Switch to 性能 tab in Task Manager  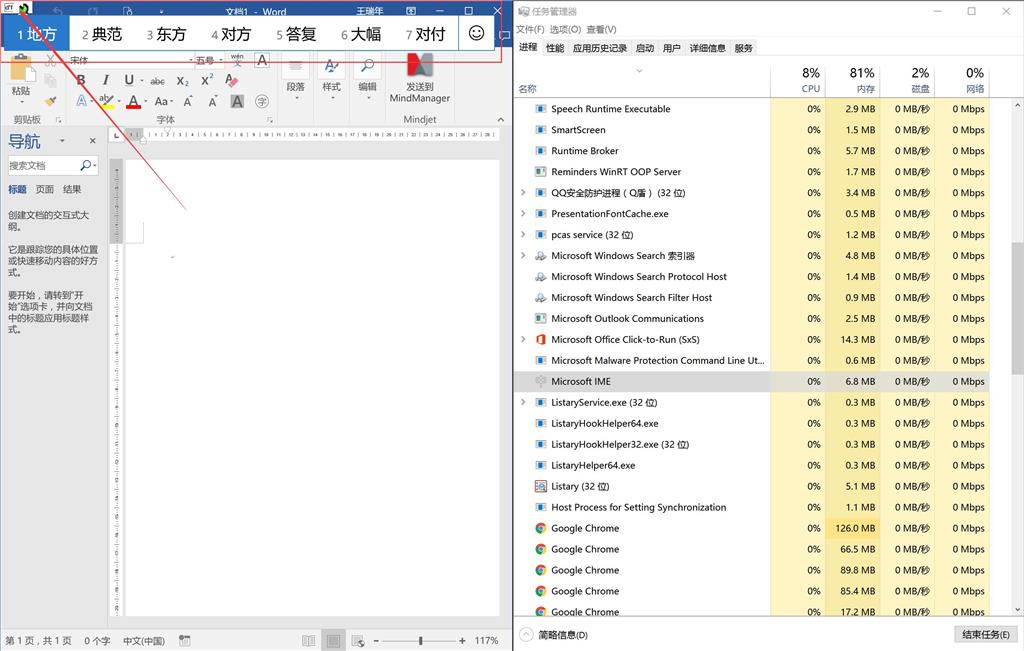555,48
